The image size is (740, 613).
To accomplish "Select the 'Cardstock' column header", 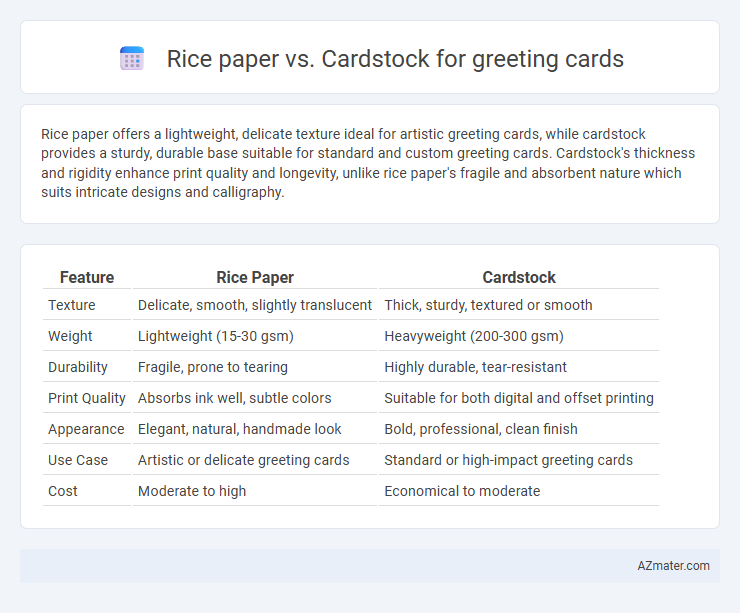I will coord(519,277).
